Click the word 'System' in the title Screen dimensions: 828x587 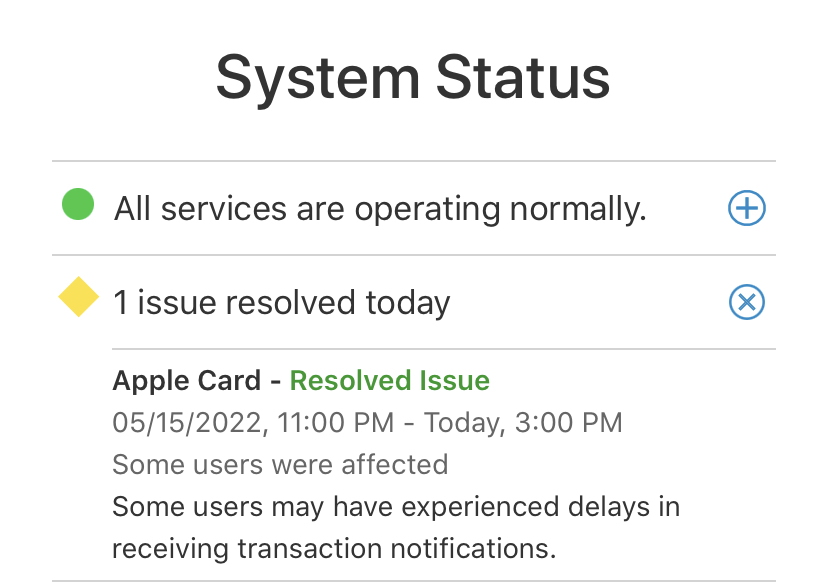pos(318,79)
